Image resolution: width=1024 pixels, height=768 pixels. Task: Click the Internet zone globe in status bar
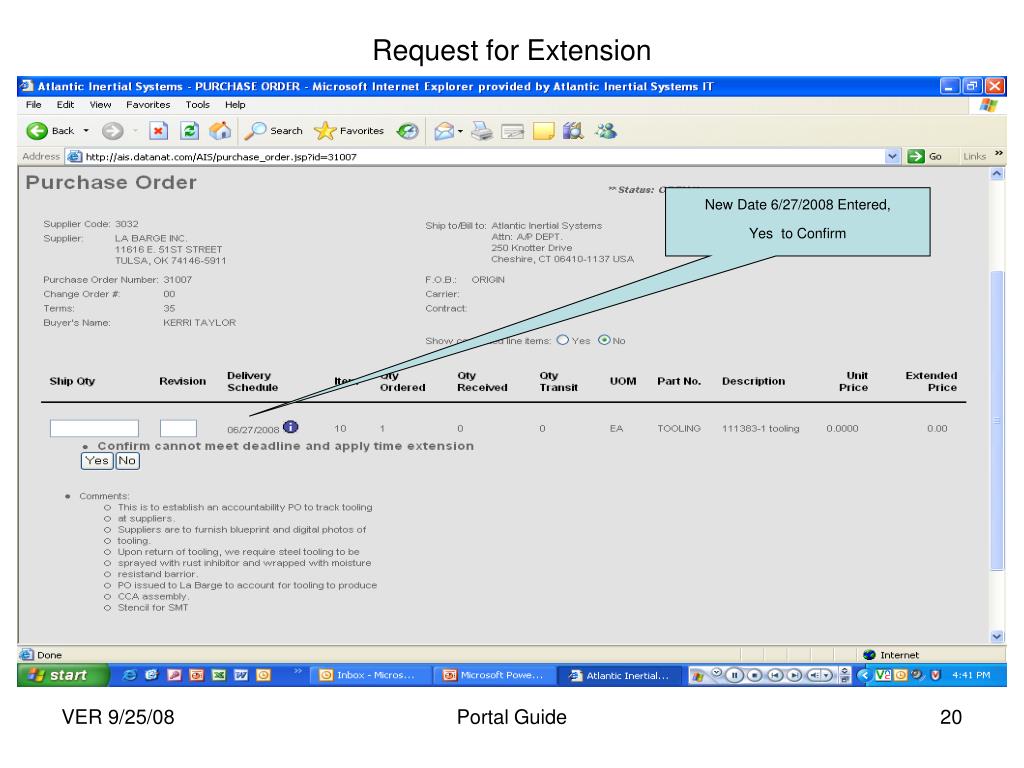[869, 655]
